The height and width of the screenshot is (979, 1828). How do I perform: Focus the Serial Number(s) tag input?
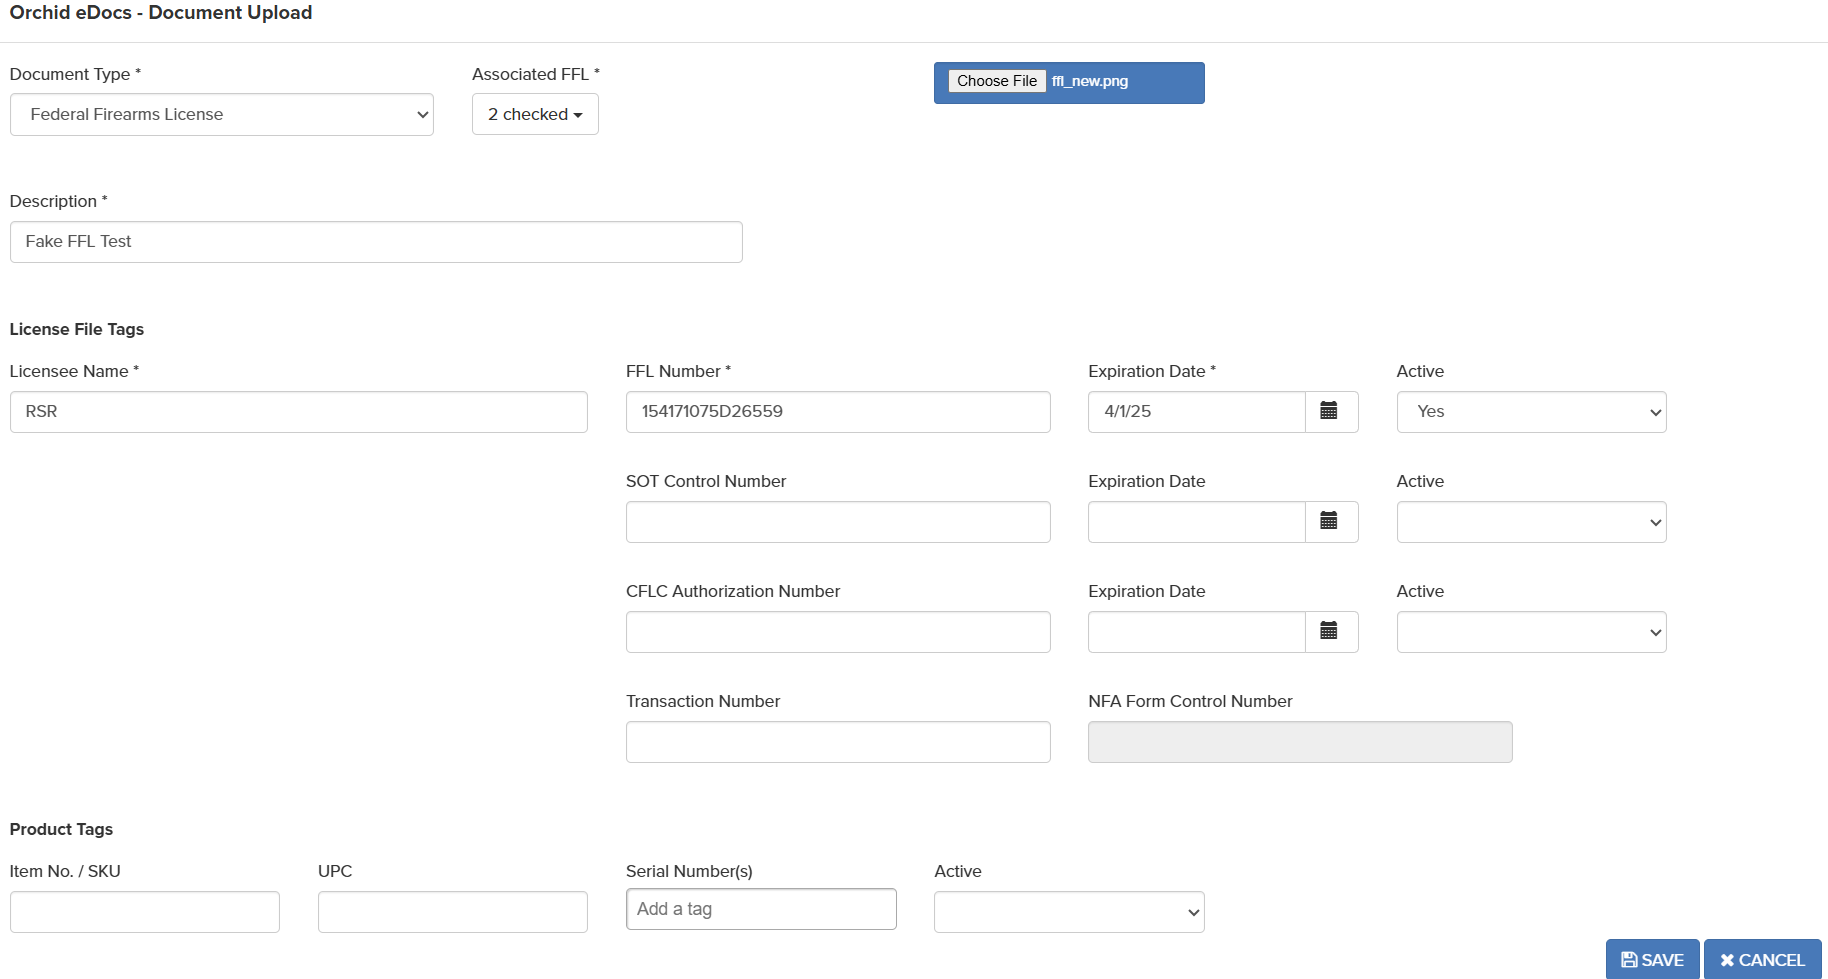[x=761, y=910]
